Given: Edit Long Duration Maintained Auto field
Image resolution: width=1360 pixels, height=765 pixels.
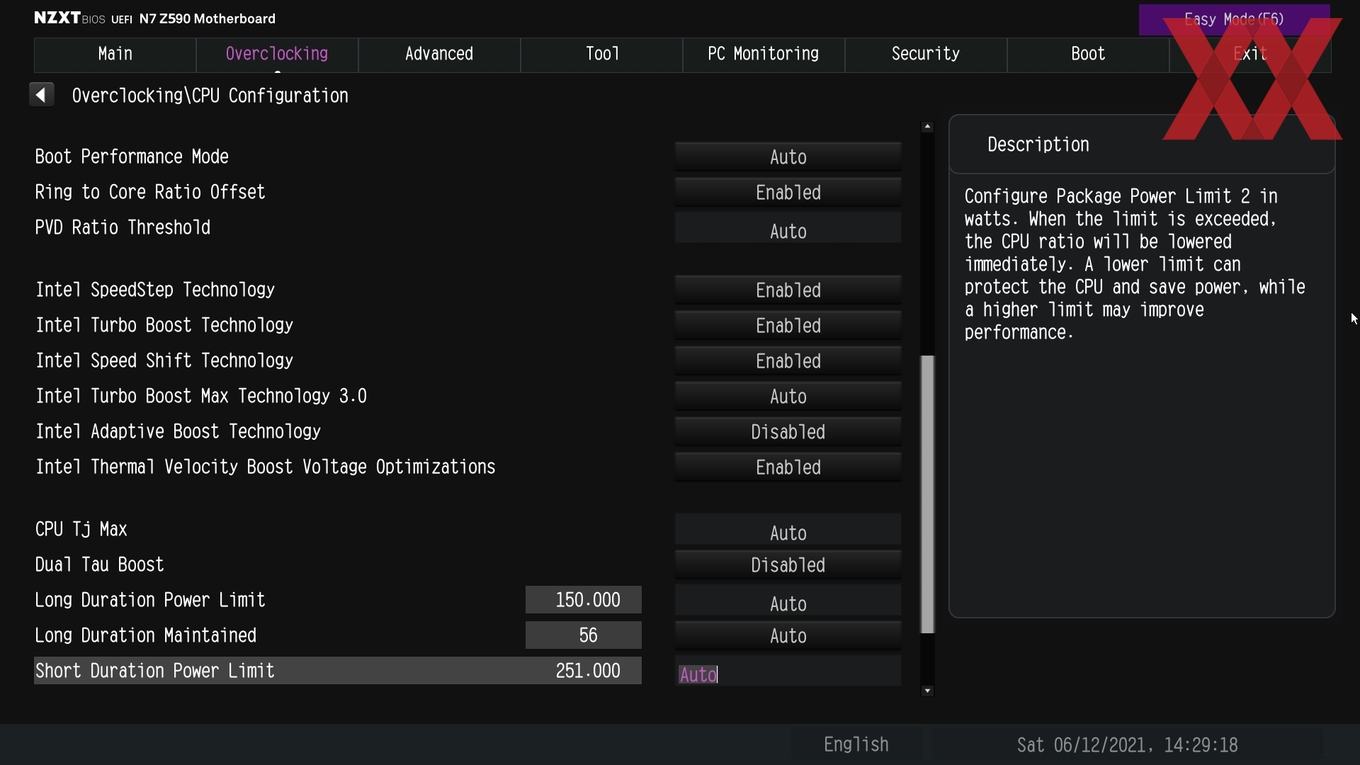Looking at the screenshot, I should coord(788,636).
